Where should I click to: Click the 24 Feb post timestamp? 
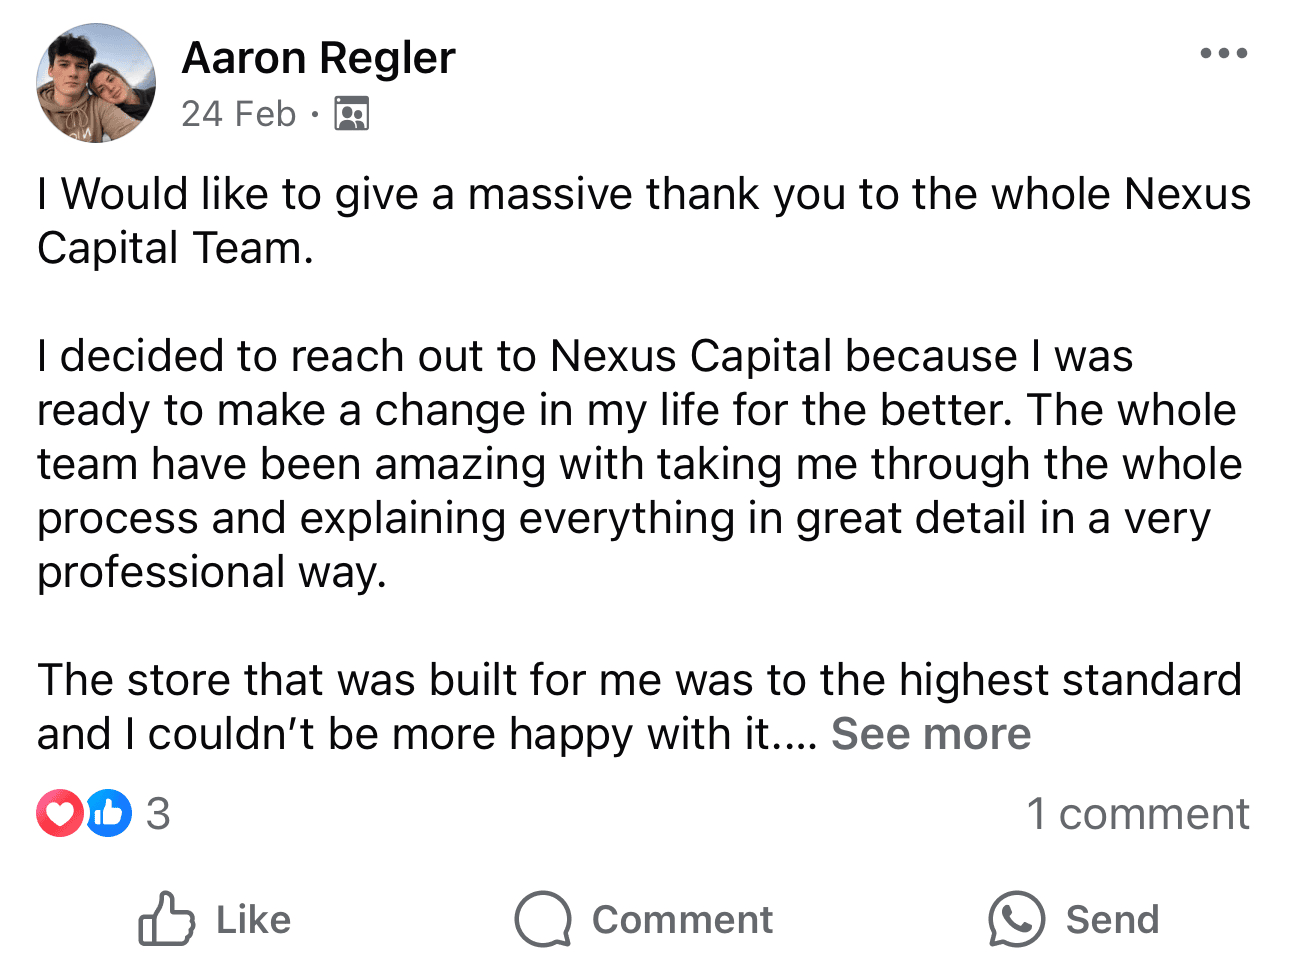[x=239, y=114]
